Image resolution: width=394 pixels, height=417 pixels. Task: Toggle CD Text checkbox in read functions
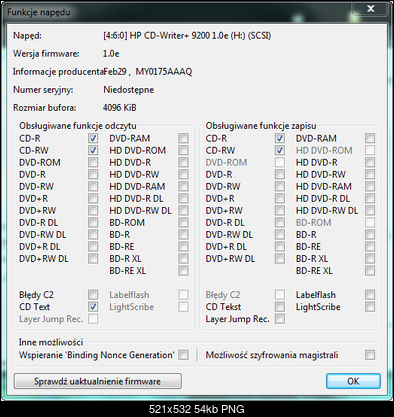(93, 307)
